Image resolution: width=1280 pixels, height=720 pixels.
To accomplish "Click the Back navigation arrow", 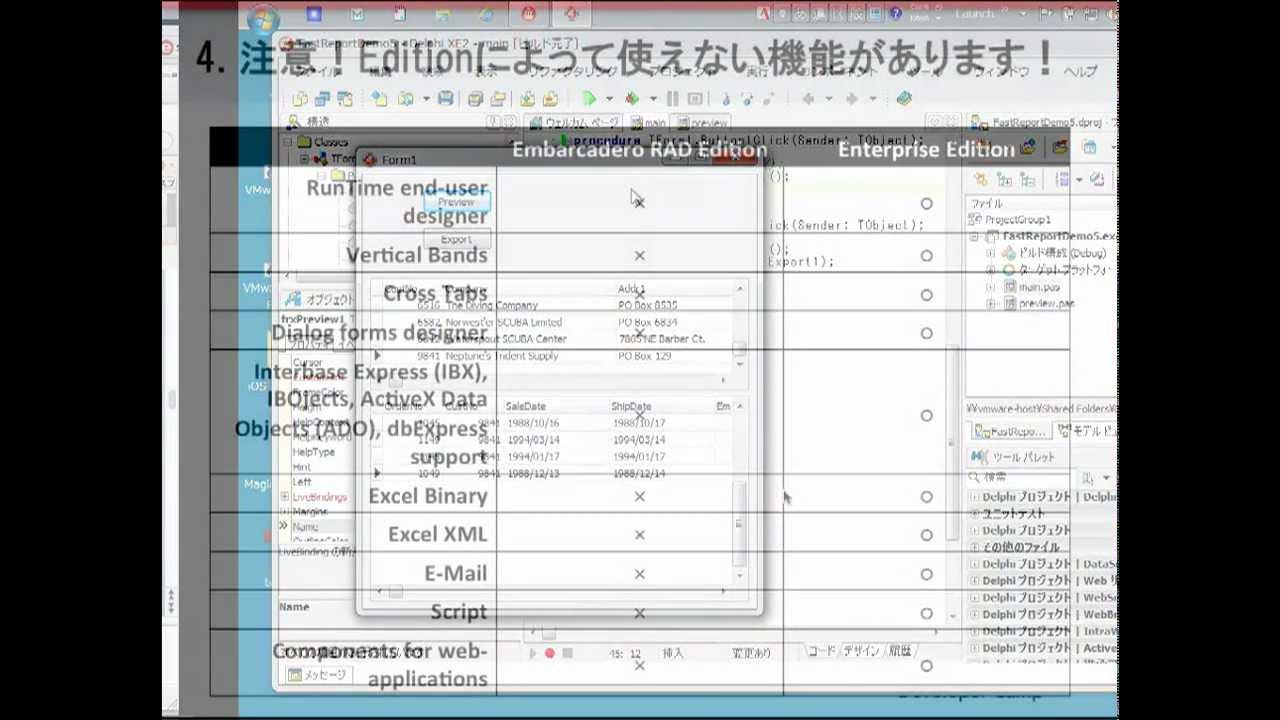I will pos(808,99).
